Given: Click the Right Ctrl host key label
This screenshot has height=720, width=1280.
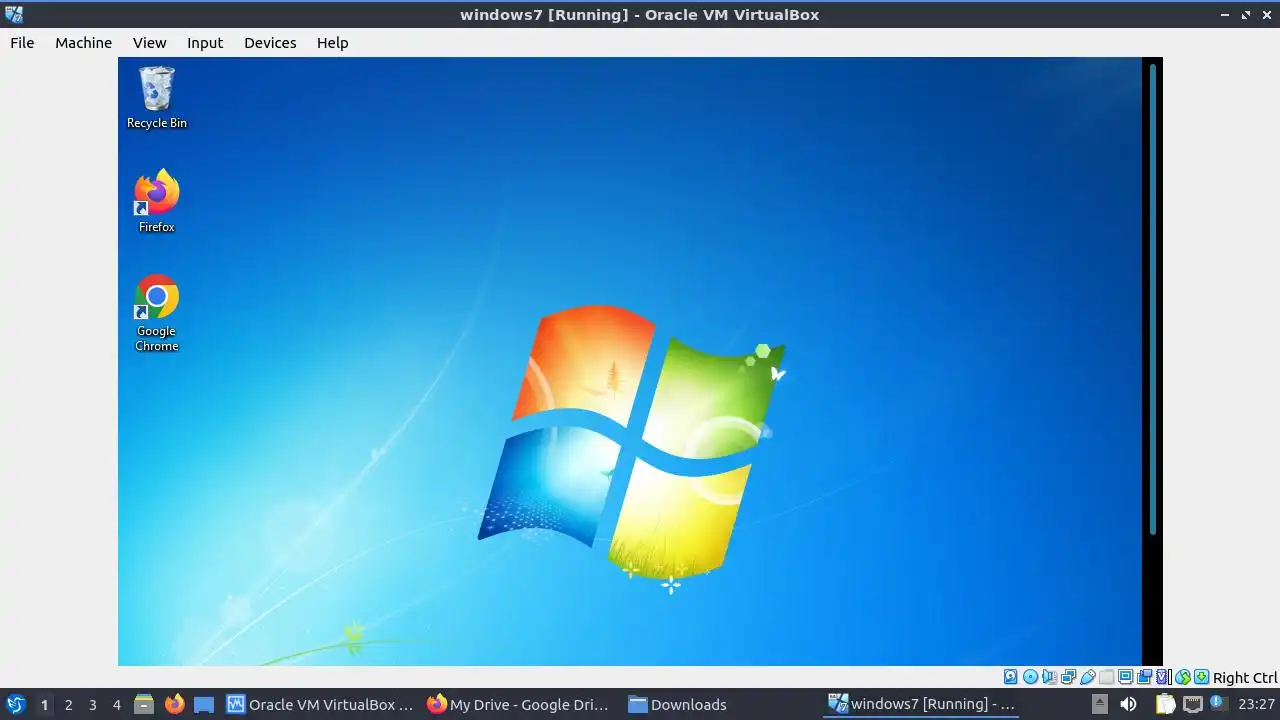Looking at the screenshot, I should (1245, 678).
